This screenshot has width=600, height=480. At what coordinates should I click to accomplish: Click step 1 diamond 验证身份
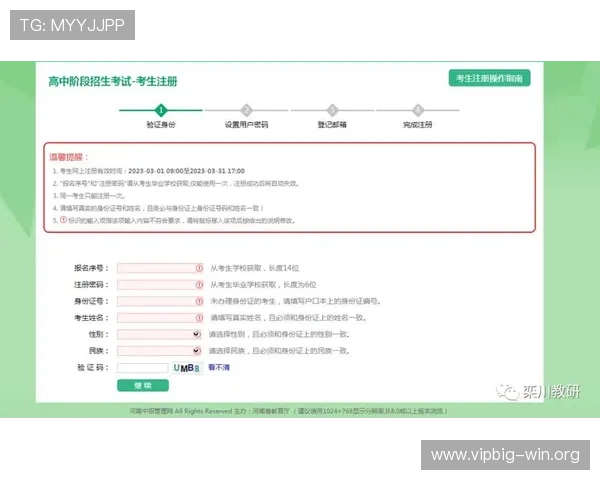coord(161,110)
